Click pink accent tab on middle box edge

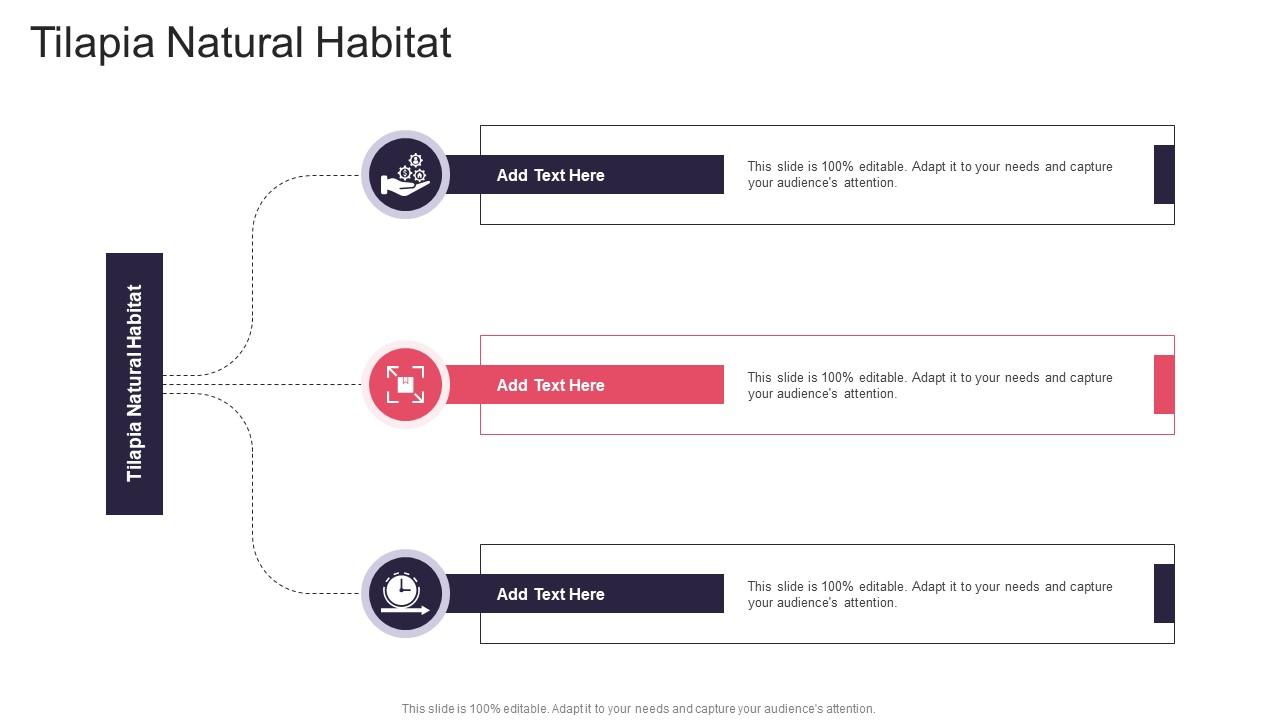tap(1164, 384)
